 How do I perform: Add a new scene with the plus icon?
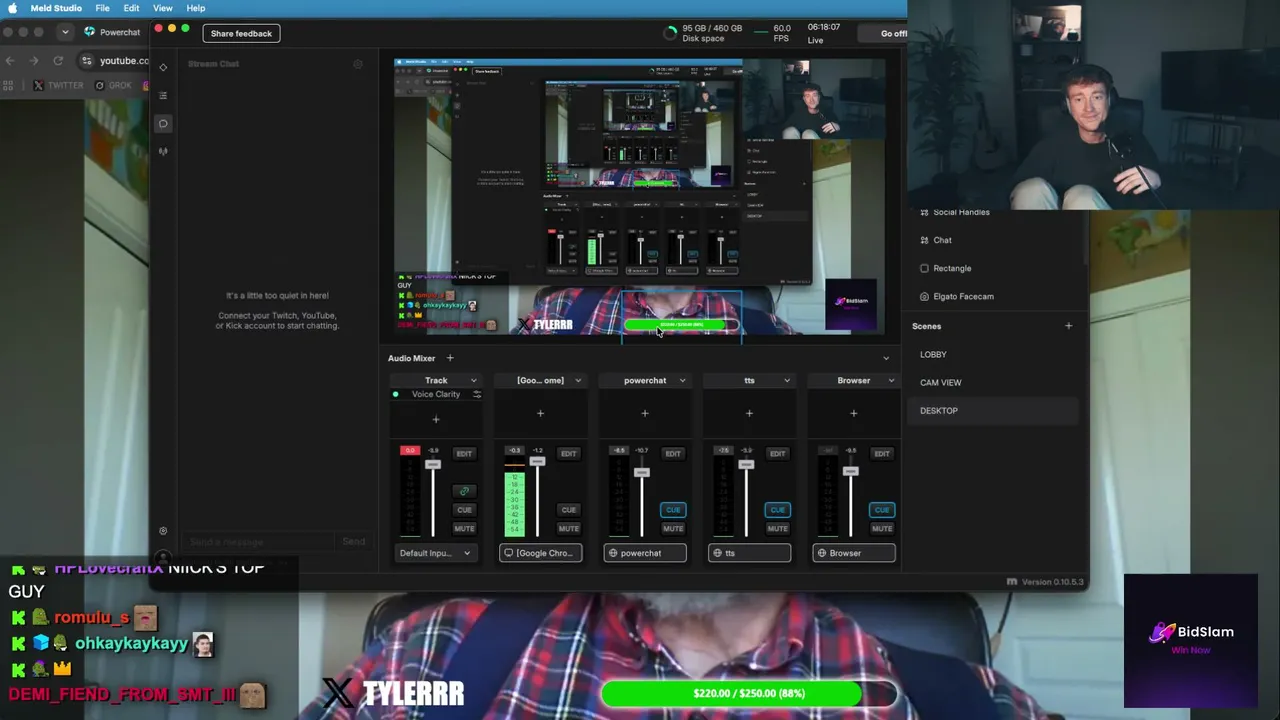pos(1068,326)
